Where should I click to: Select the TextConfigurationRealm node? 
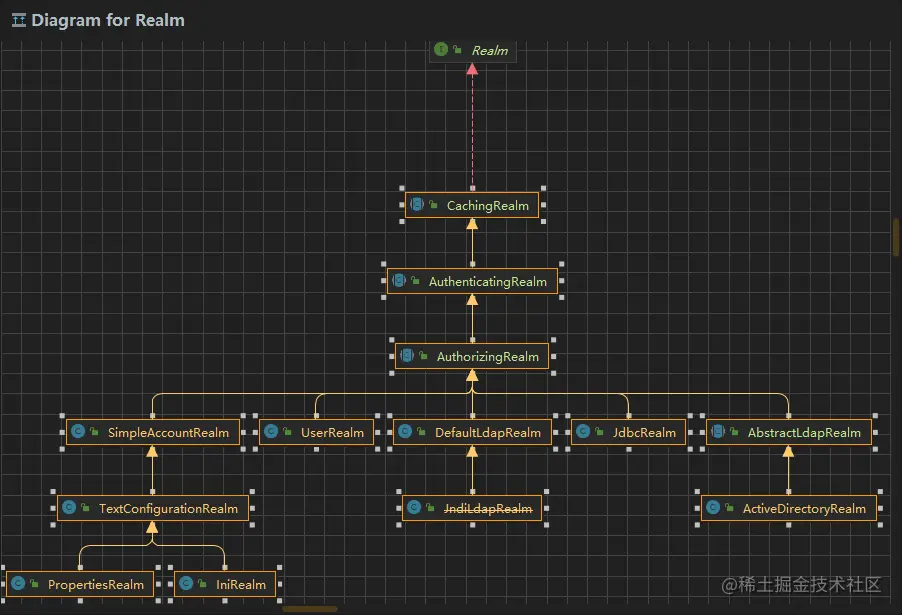(152, 509)
